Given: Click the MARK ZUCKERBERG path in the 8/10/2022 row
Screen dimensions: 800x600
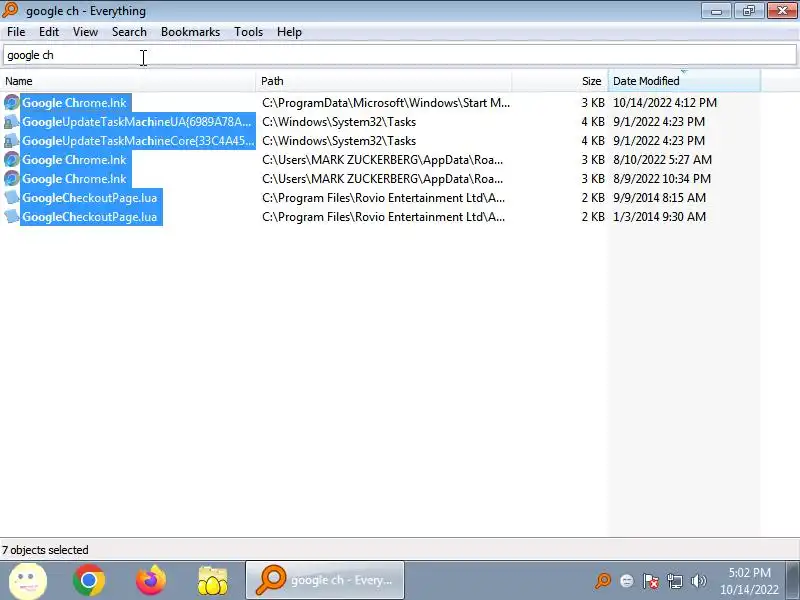Looking at the screenshot, I should (x=383, y=160).
